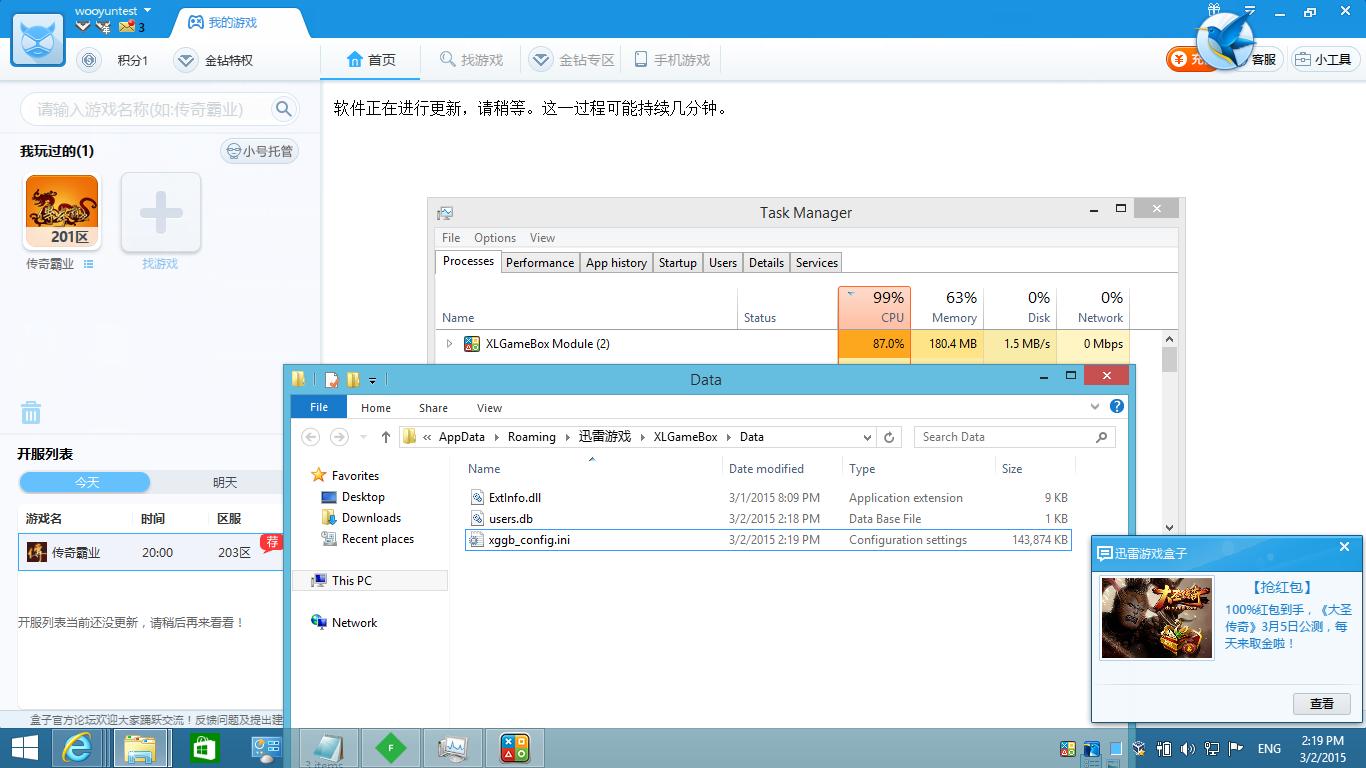The width and height of the screenshot is (1366, 768).
Task: Click the XLGameBox Module process icon
Action: pyautogui.click(x=472, y=344)
